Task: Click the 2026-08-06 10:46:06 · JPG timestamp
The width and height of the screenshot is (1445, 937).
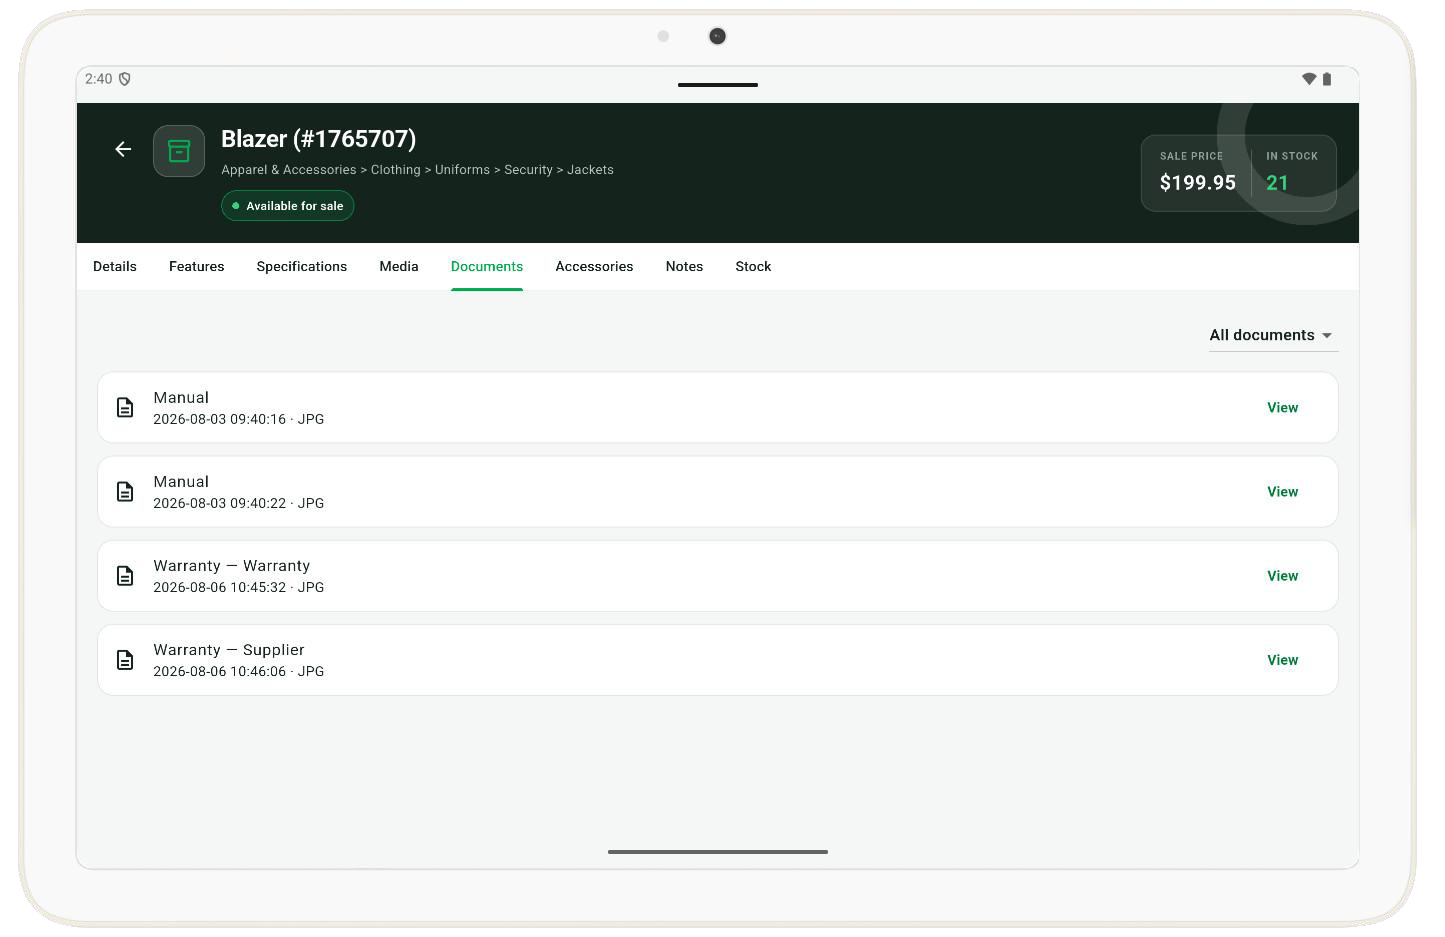Action: (238, 672)
